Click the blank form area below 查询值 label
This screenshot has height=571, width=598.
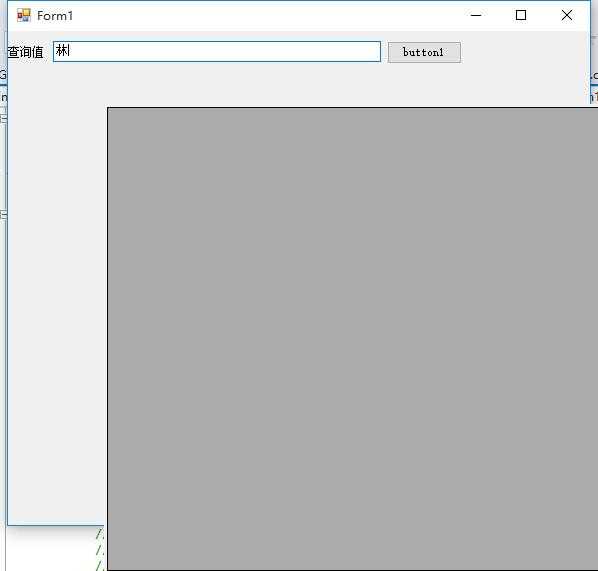pos(55,267)
